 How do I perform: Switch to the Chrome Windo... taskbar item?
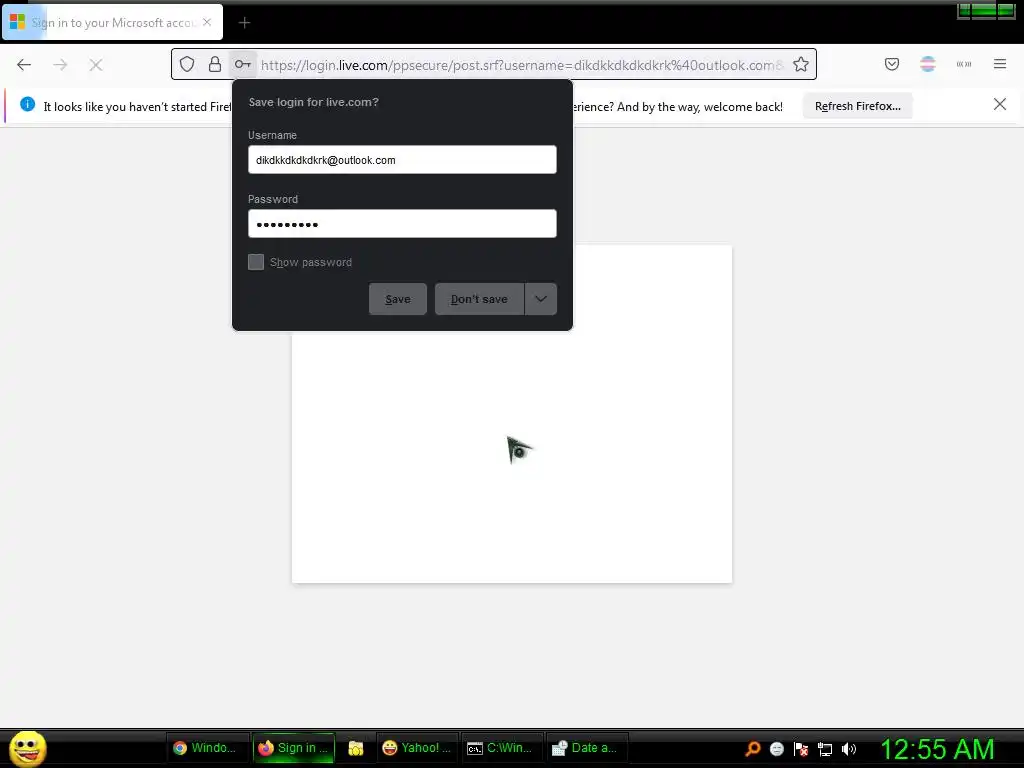[206, 748]
